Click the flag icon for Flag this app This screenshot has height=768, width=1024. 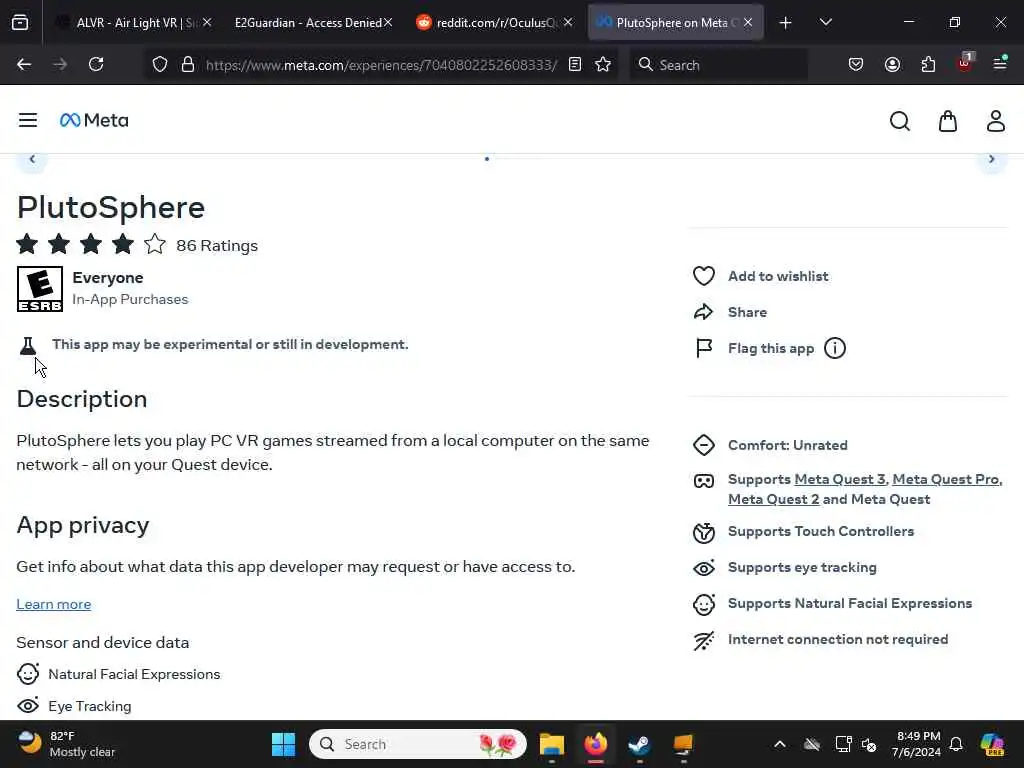pos(703,348)
